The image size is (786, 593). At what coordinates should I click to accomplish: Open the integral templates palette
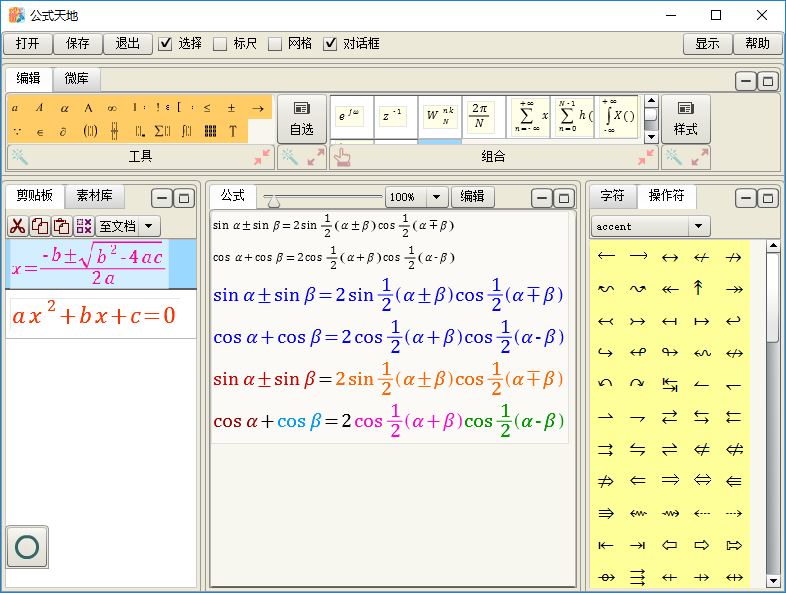[186, 131]
